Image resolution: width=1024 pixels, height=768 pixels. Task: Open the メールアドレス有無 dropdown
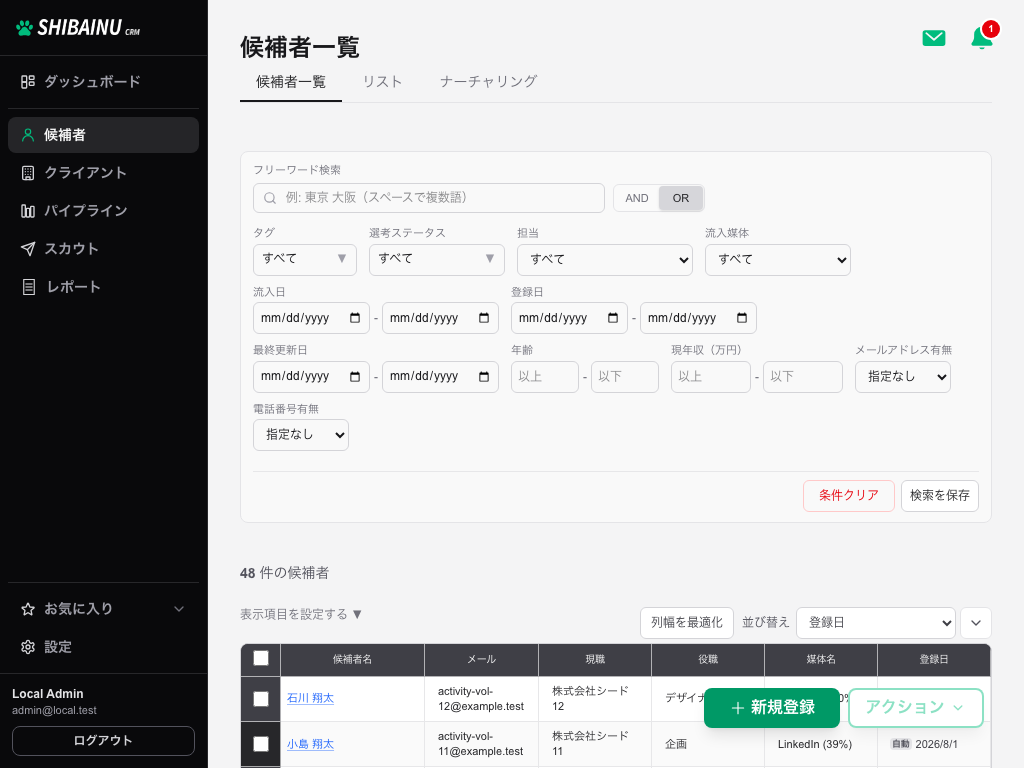903,377
